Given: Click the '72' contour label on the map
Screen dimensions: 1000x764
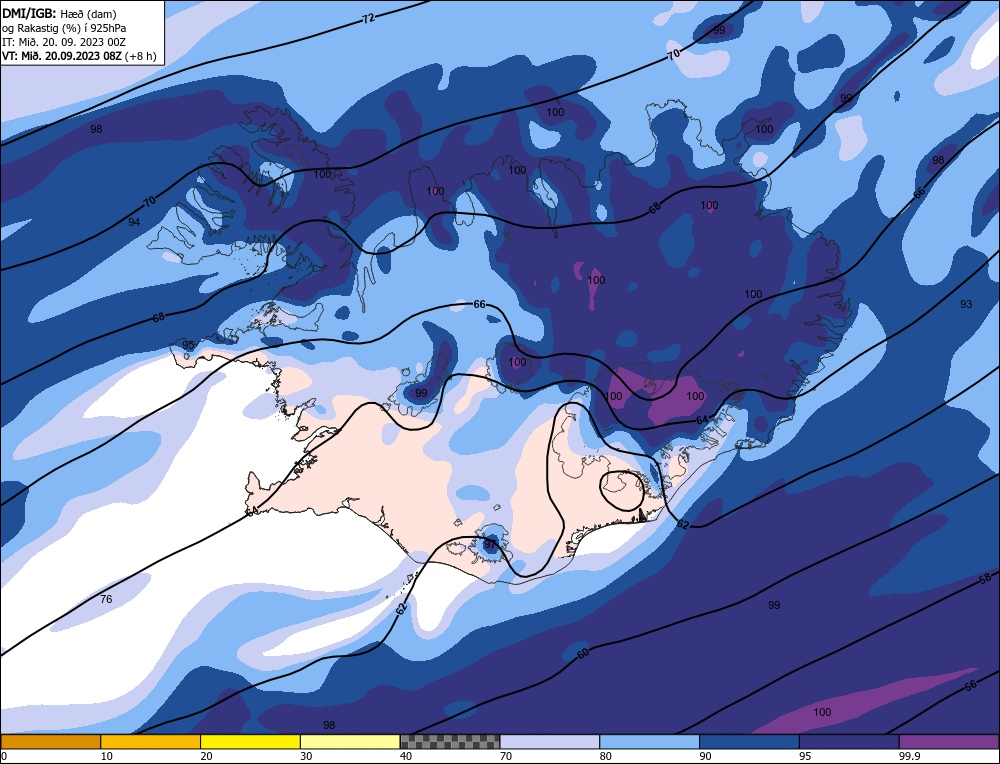Looking at the screenshot, I should click(x=368, y=18).
